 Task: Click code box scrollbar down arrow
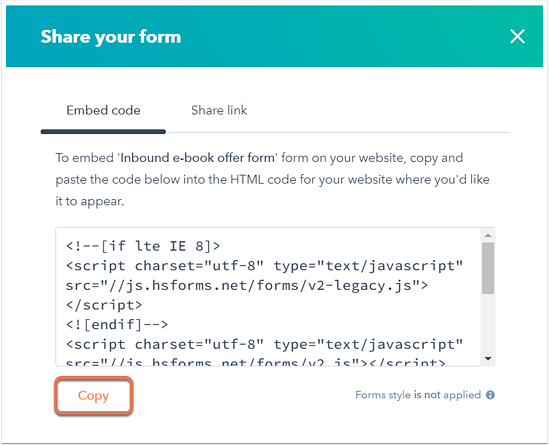coord(488,359)
